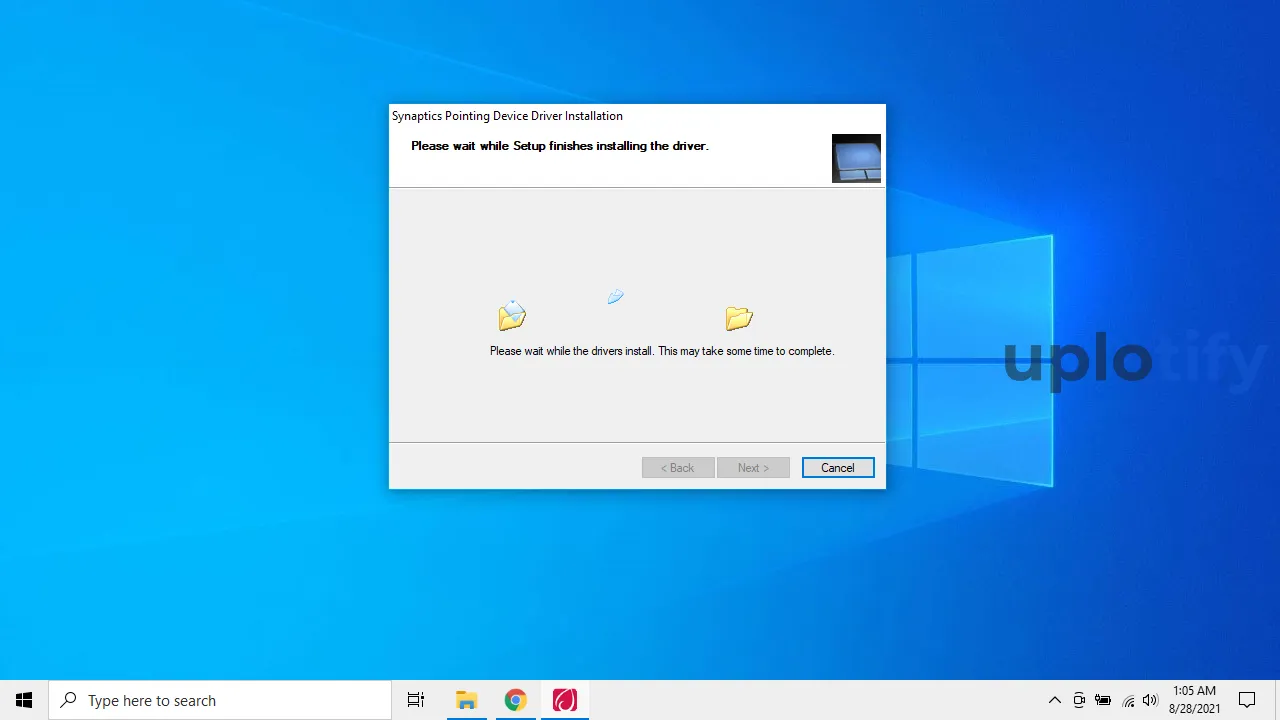The width and height of the screenshot is (1280, 720).
Task: Click the red installer app taskbar icon
Action: (x=565, y=700)
